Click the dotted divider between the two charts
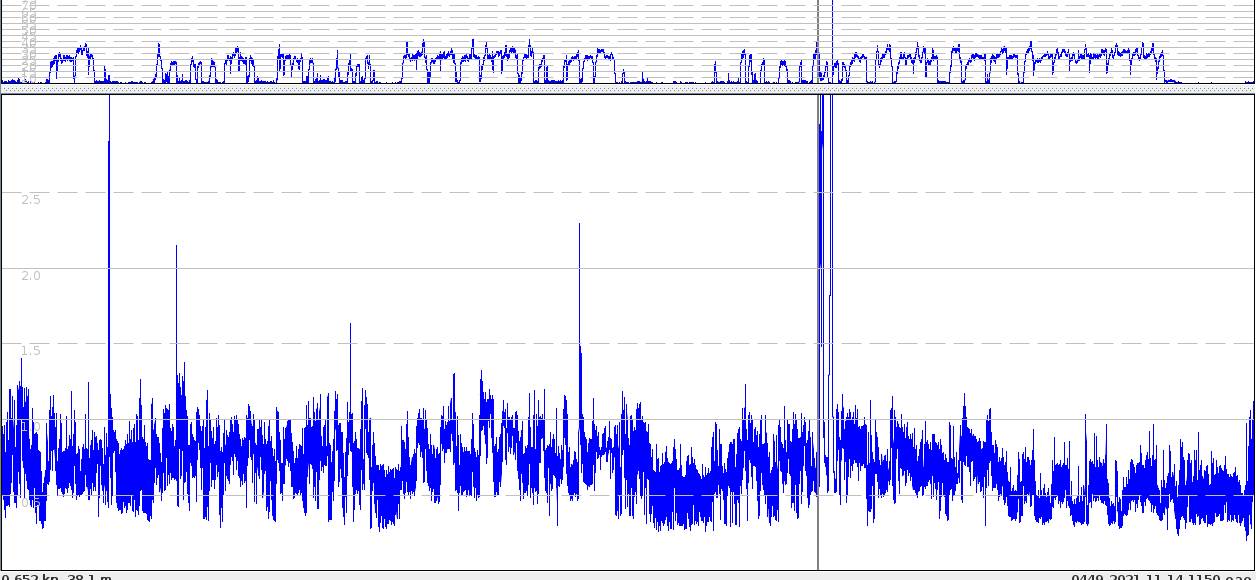1256x580 pixels. pos(628,88)
